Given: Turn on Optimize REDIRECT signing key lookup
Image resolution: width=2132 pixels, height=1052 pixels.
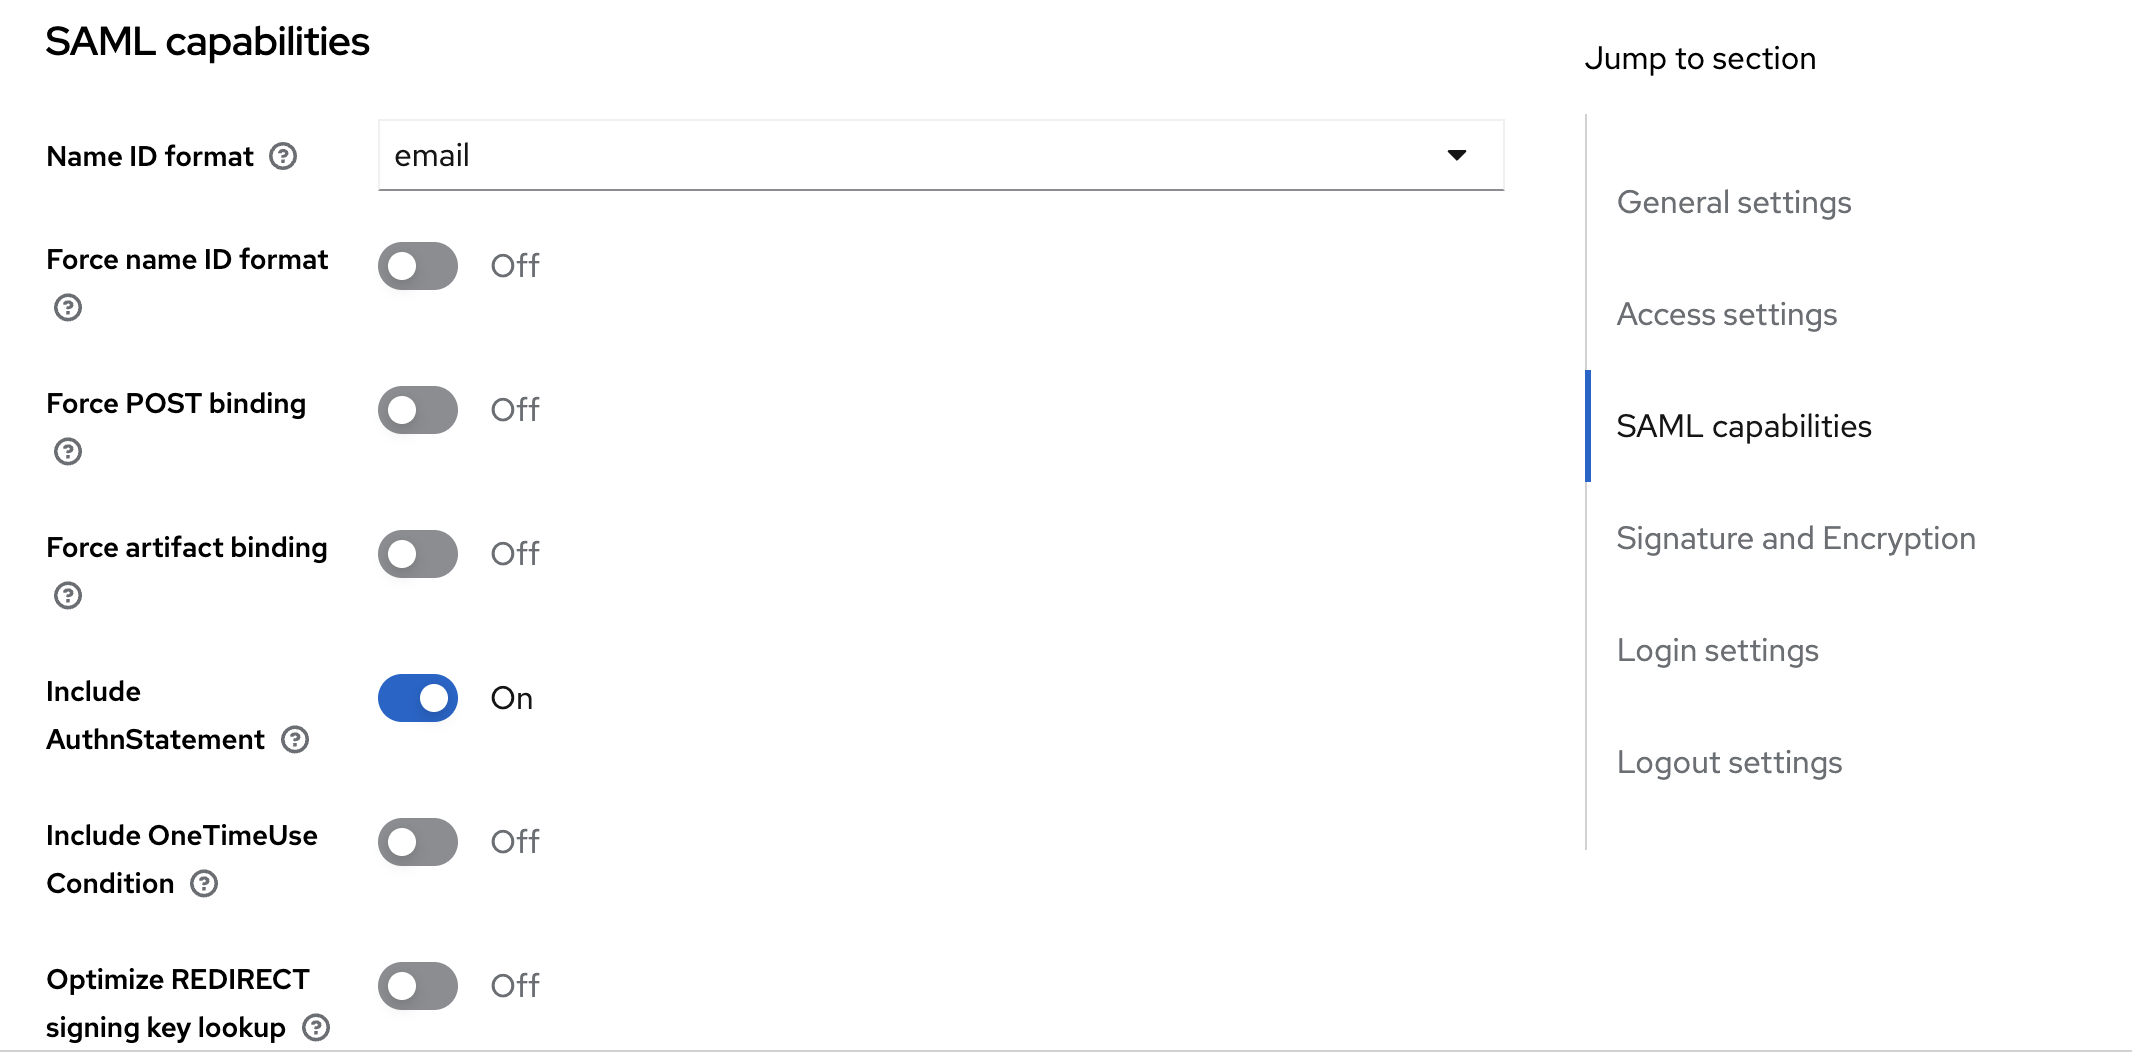Looking at the screenshot, I should click(418, 986).
